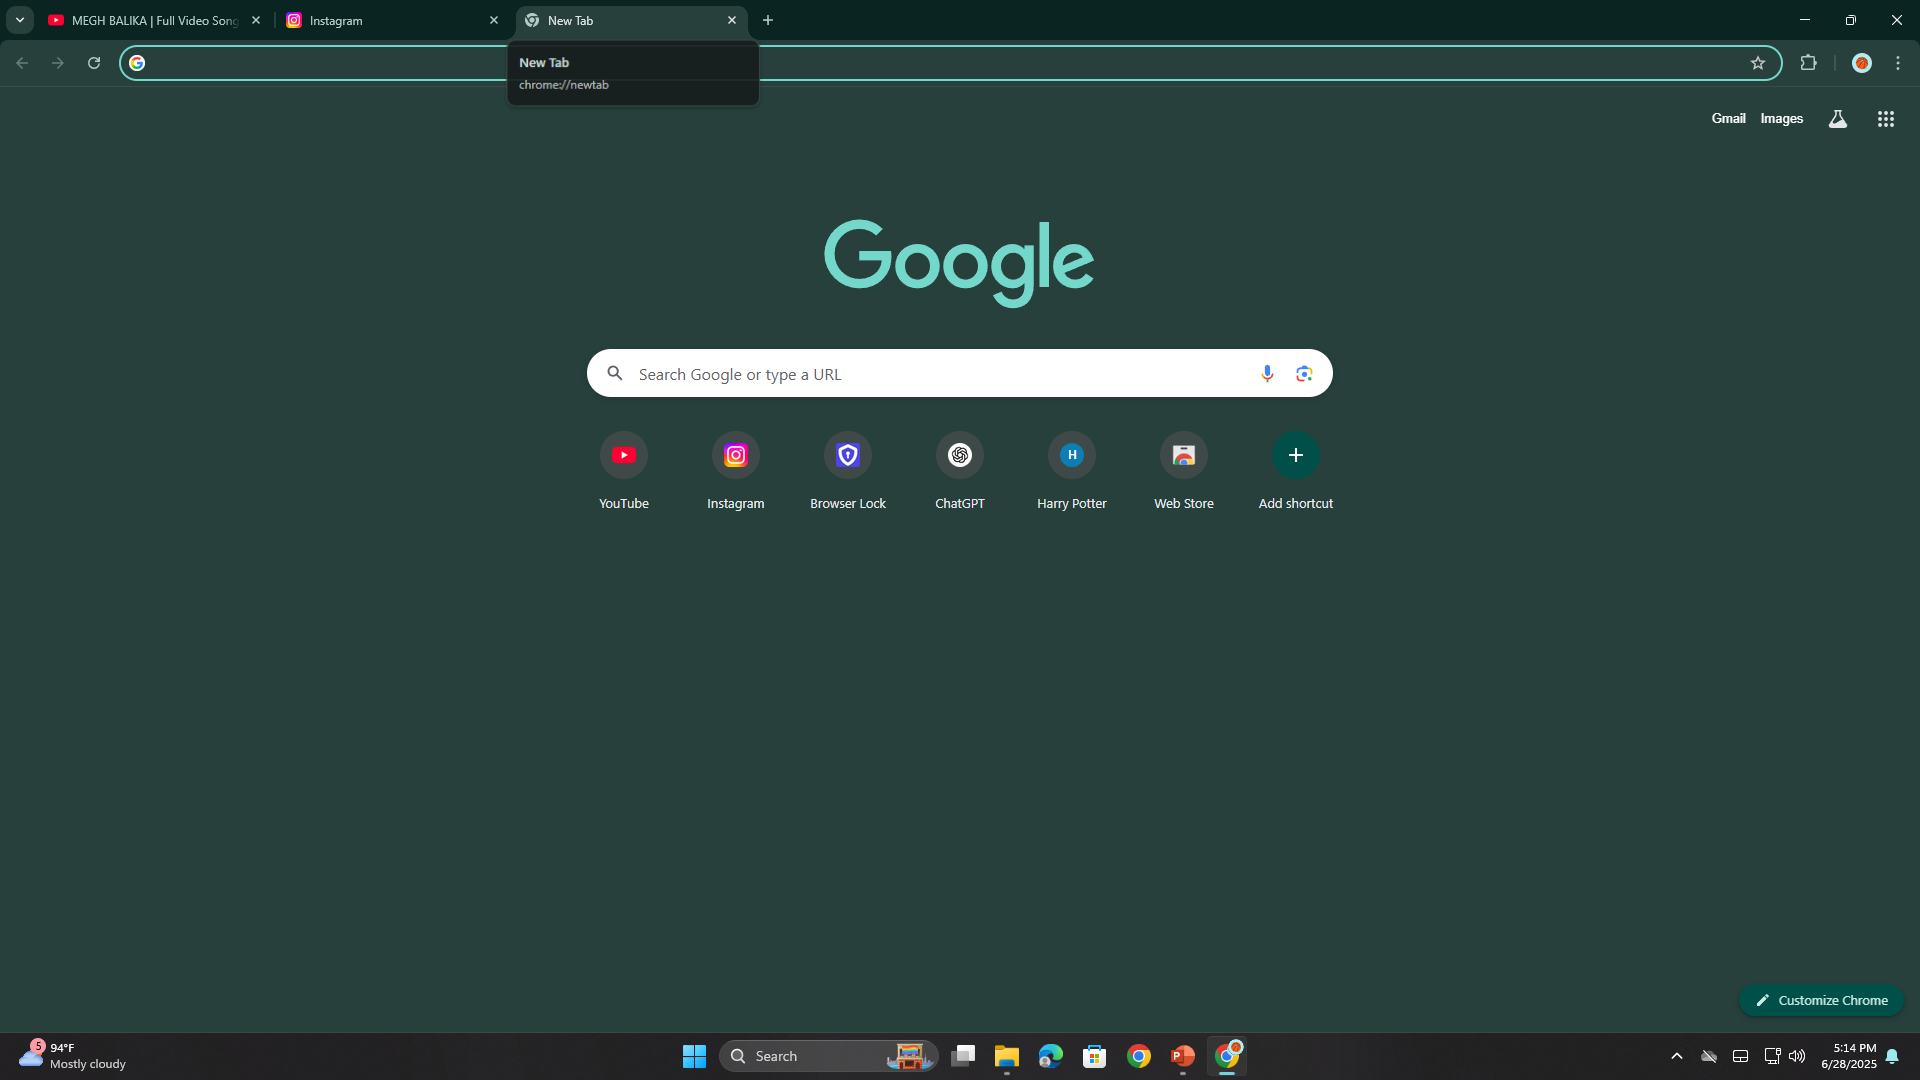
Task: Start voice search with microphone icon
Action: point(1267,373)
